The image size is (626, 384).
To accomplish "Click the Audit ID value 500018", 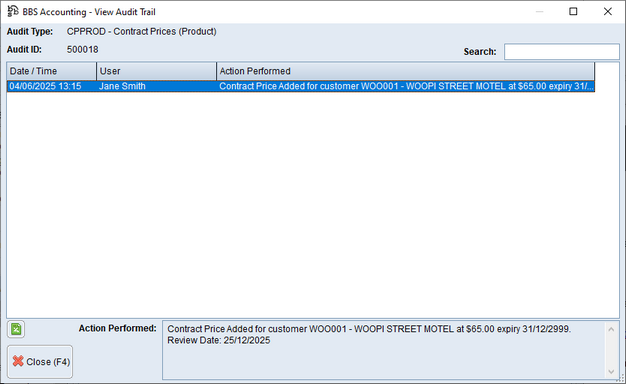I will [83, 49].
